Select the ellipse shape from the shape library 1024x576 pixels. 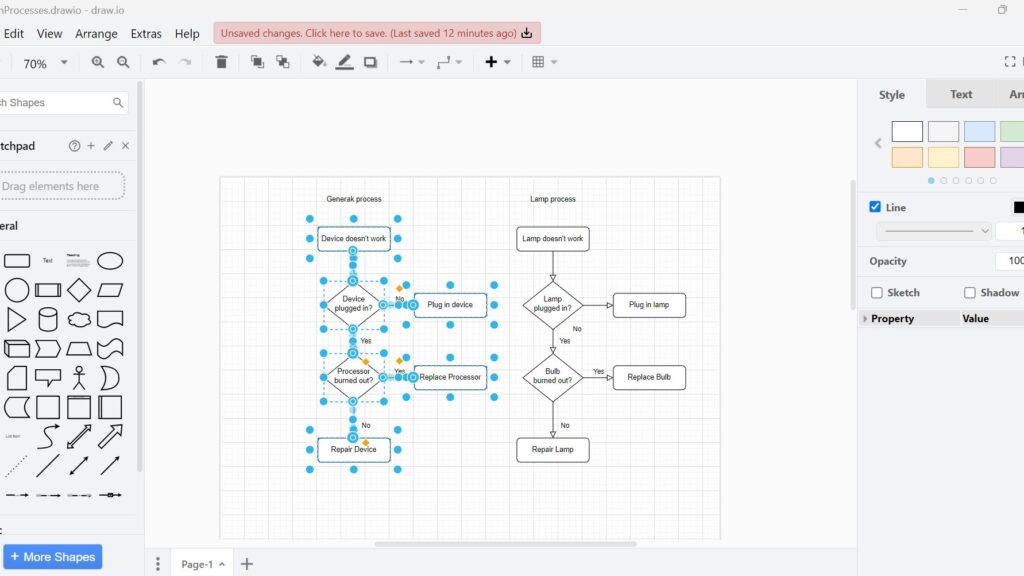(x=110, y=260)
